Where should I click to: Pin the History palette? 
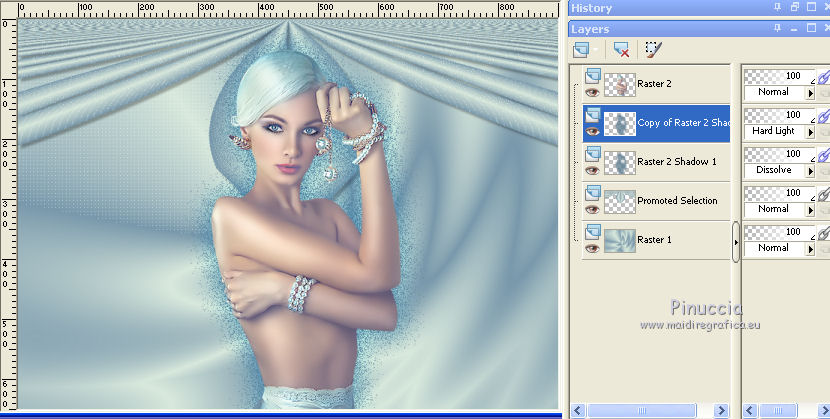(x=778, y=7)
